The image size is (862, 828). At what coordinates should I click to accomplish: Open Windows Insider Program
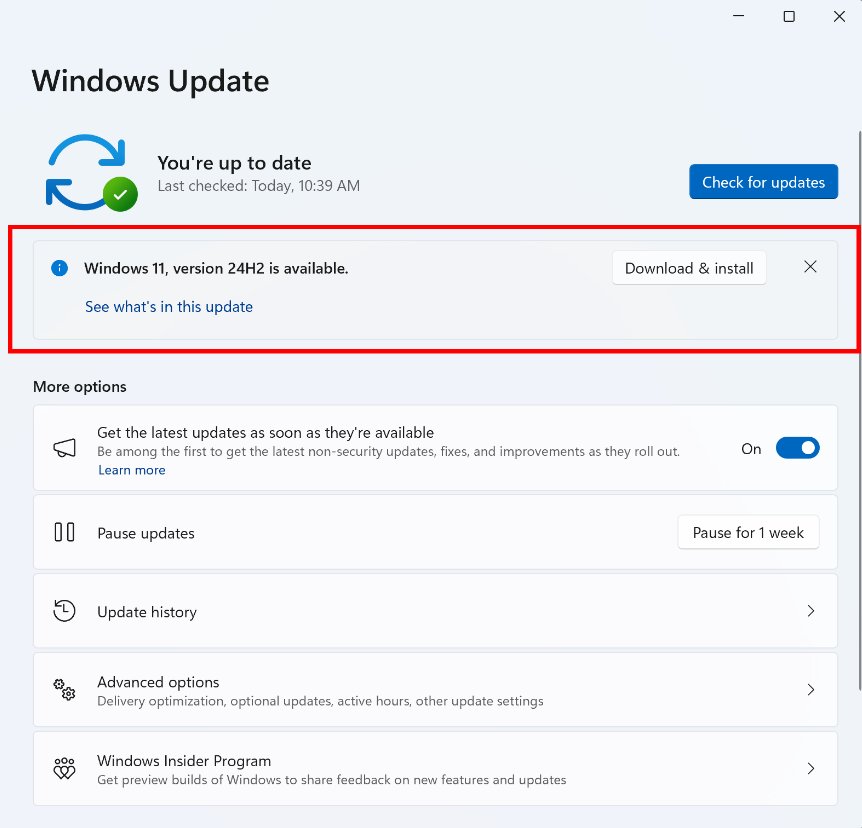point(435,769)
